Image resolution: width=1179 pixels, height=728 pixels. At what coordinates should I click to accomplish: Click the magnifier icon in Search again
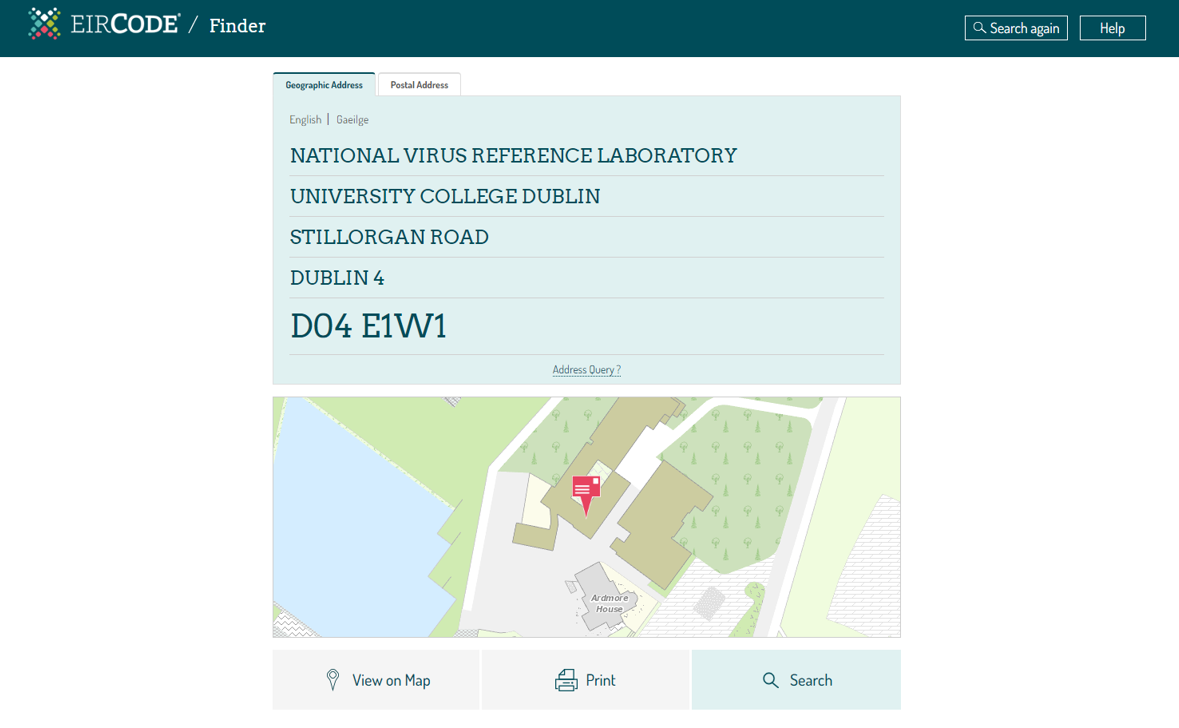(x=979, y=28)
